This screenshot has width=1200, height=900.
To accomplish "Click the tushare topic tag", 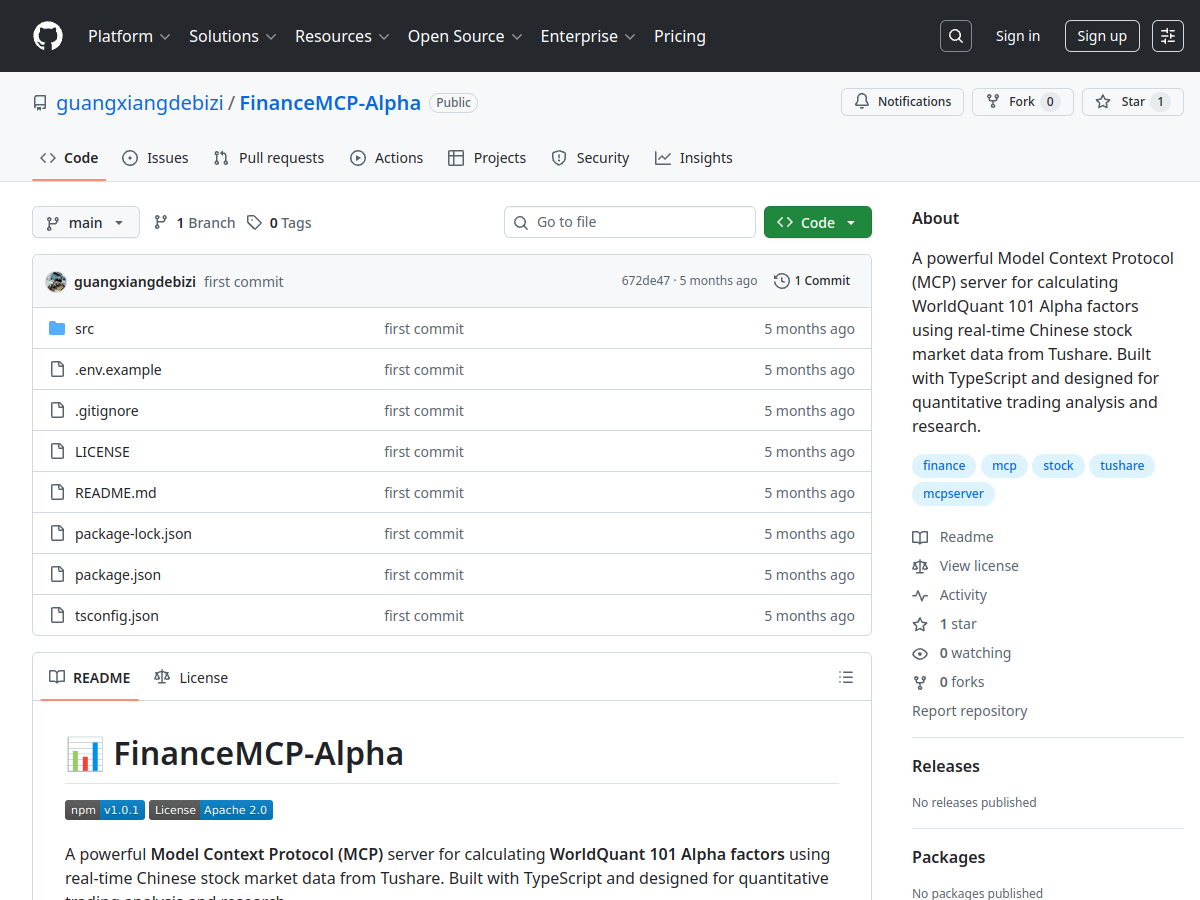I will pyautogui.click(x=1121, y=466).
